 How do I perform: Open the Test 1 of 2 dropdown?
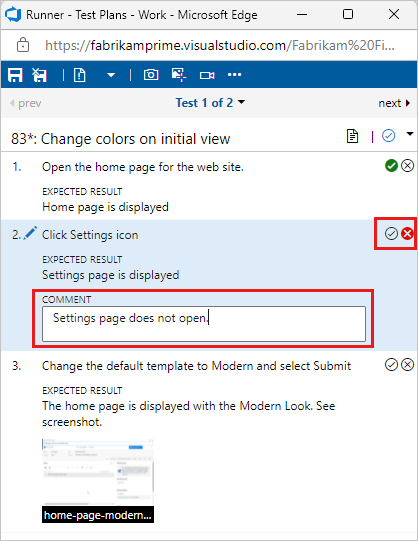point(210,102)
